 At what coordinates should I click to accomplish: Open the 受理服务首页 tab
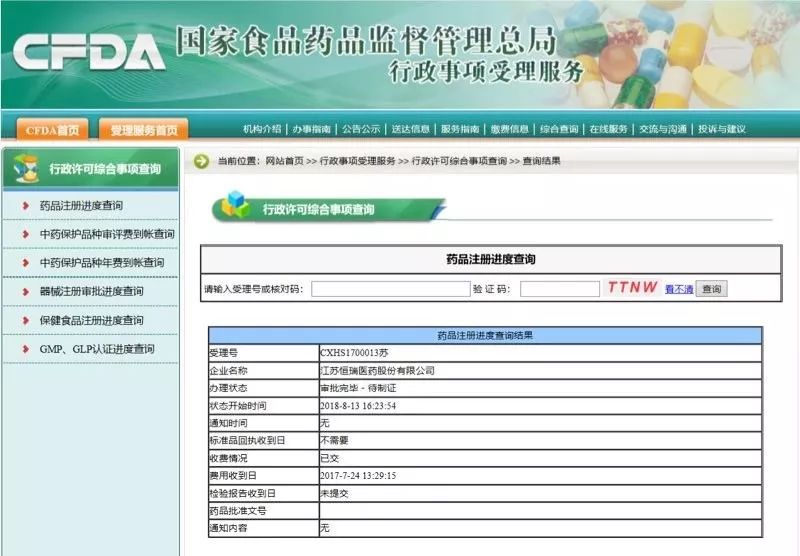[x=143, y=130]
